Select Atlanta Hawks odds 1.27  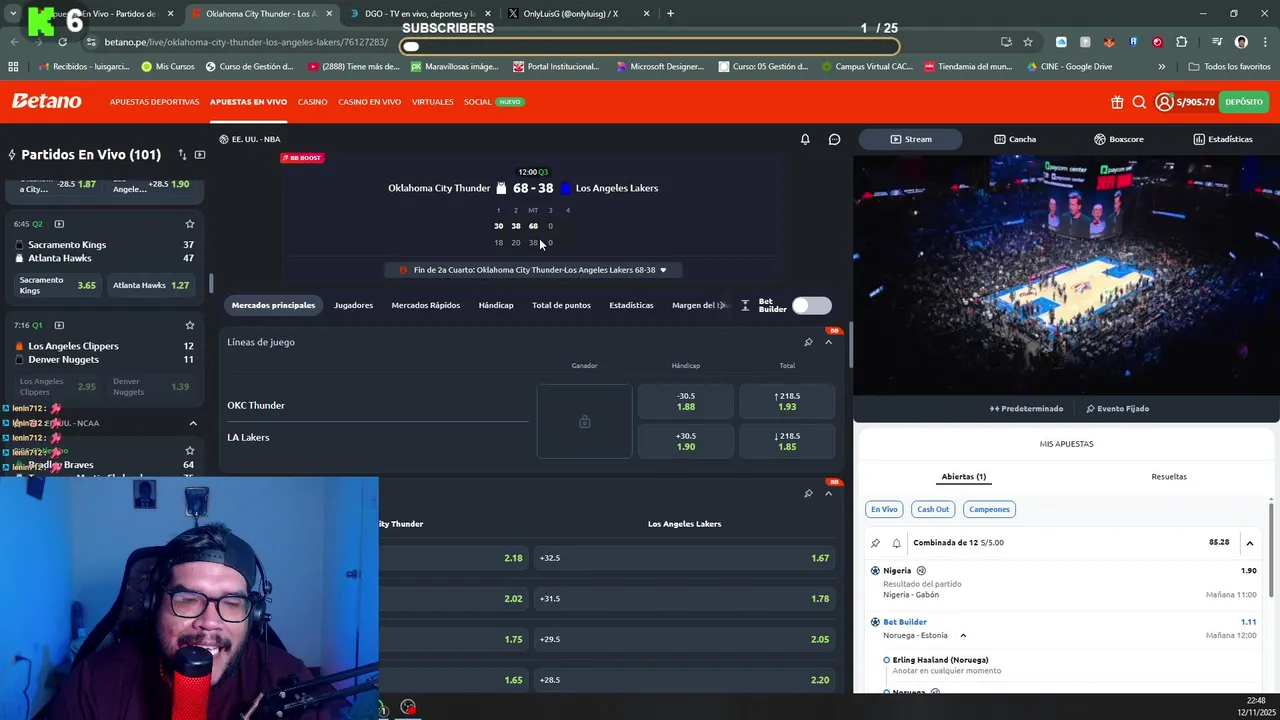(x=151, y=285)
